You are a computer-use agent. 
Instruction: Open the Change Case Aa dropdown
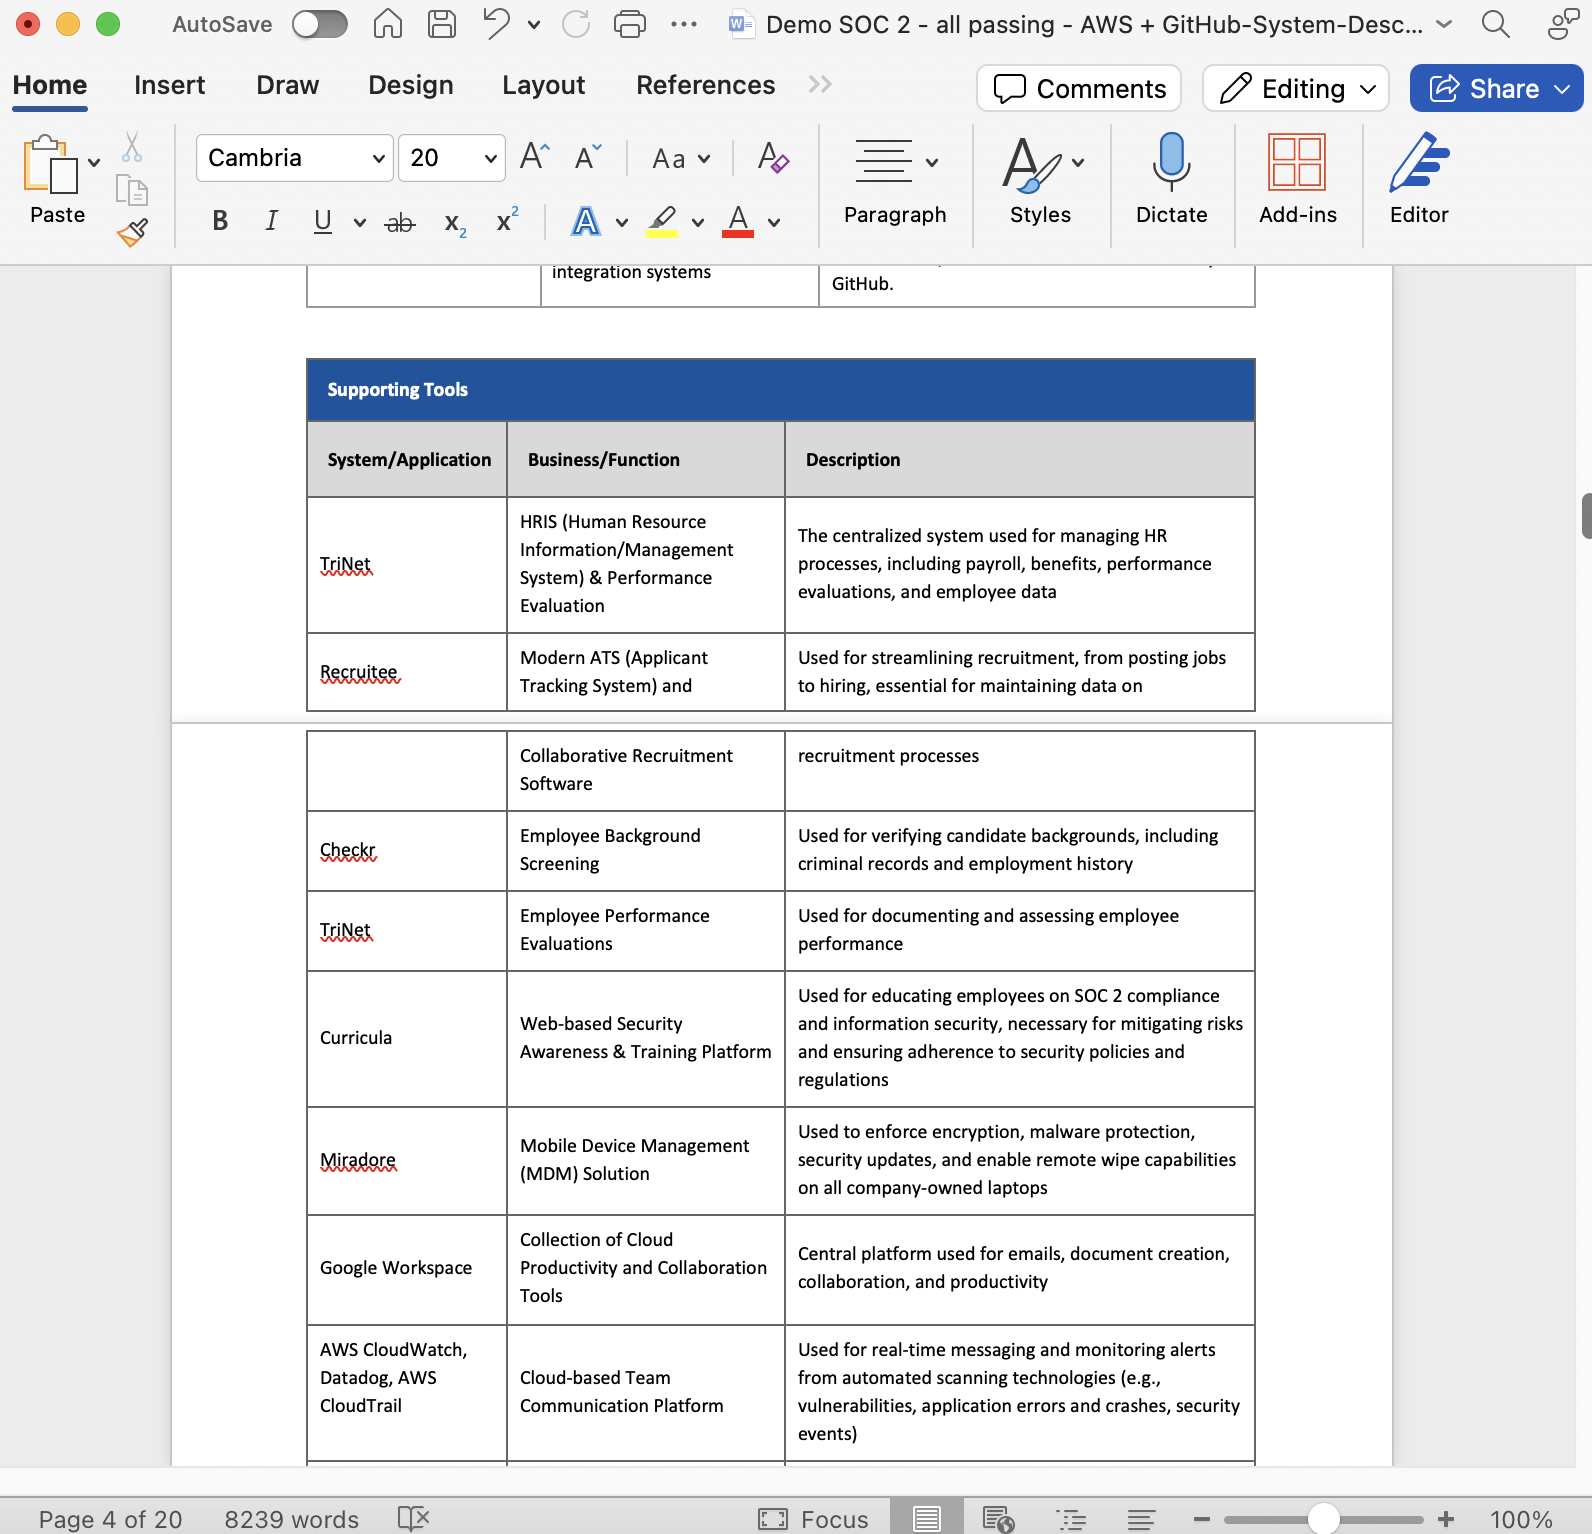coord(680,158)
